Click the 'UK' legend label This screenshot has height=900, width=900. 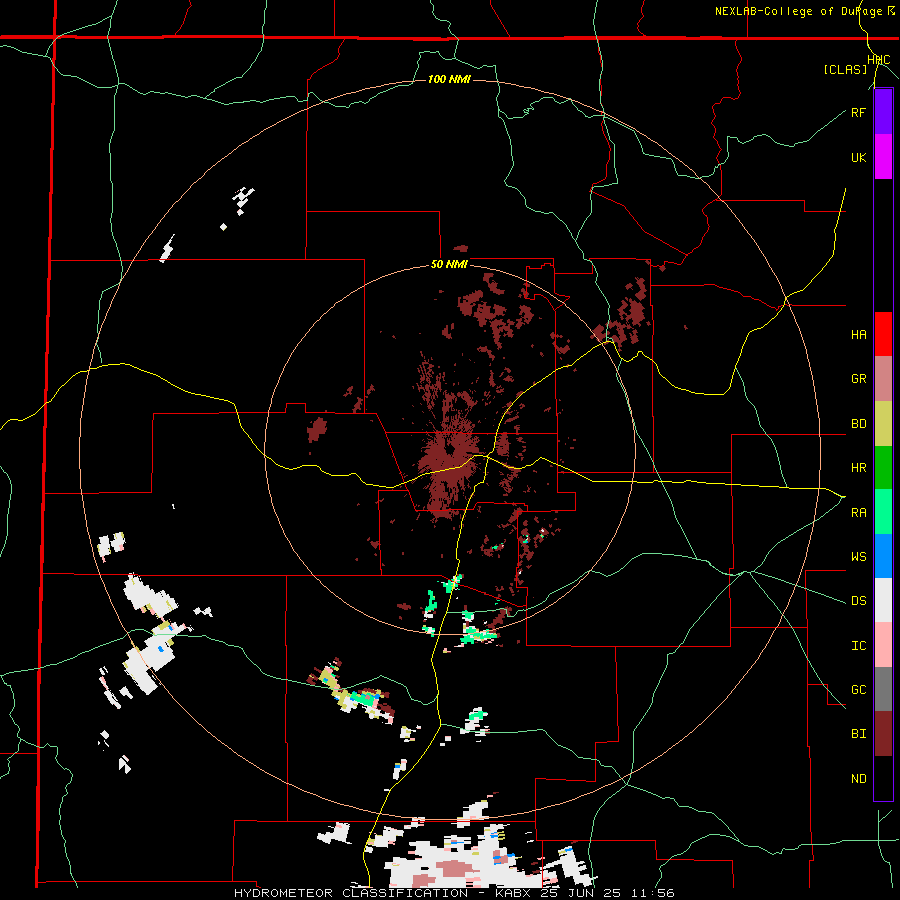(x=858, y=157)
